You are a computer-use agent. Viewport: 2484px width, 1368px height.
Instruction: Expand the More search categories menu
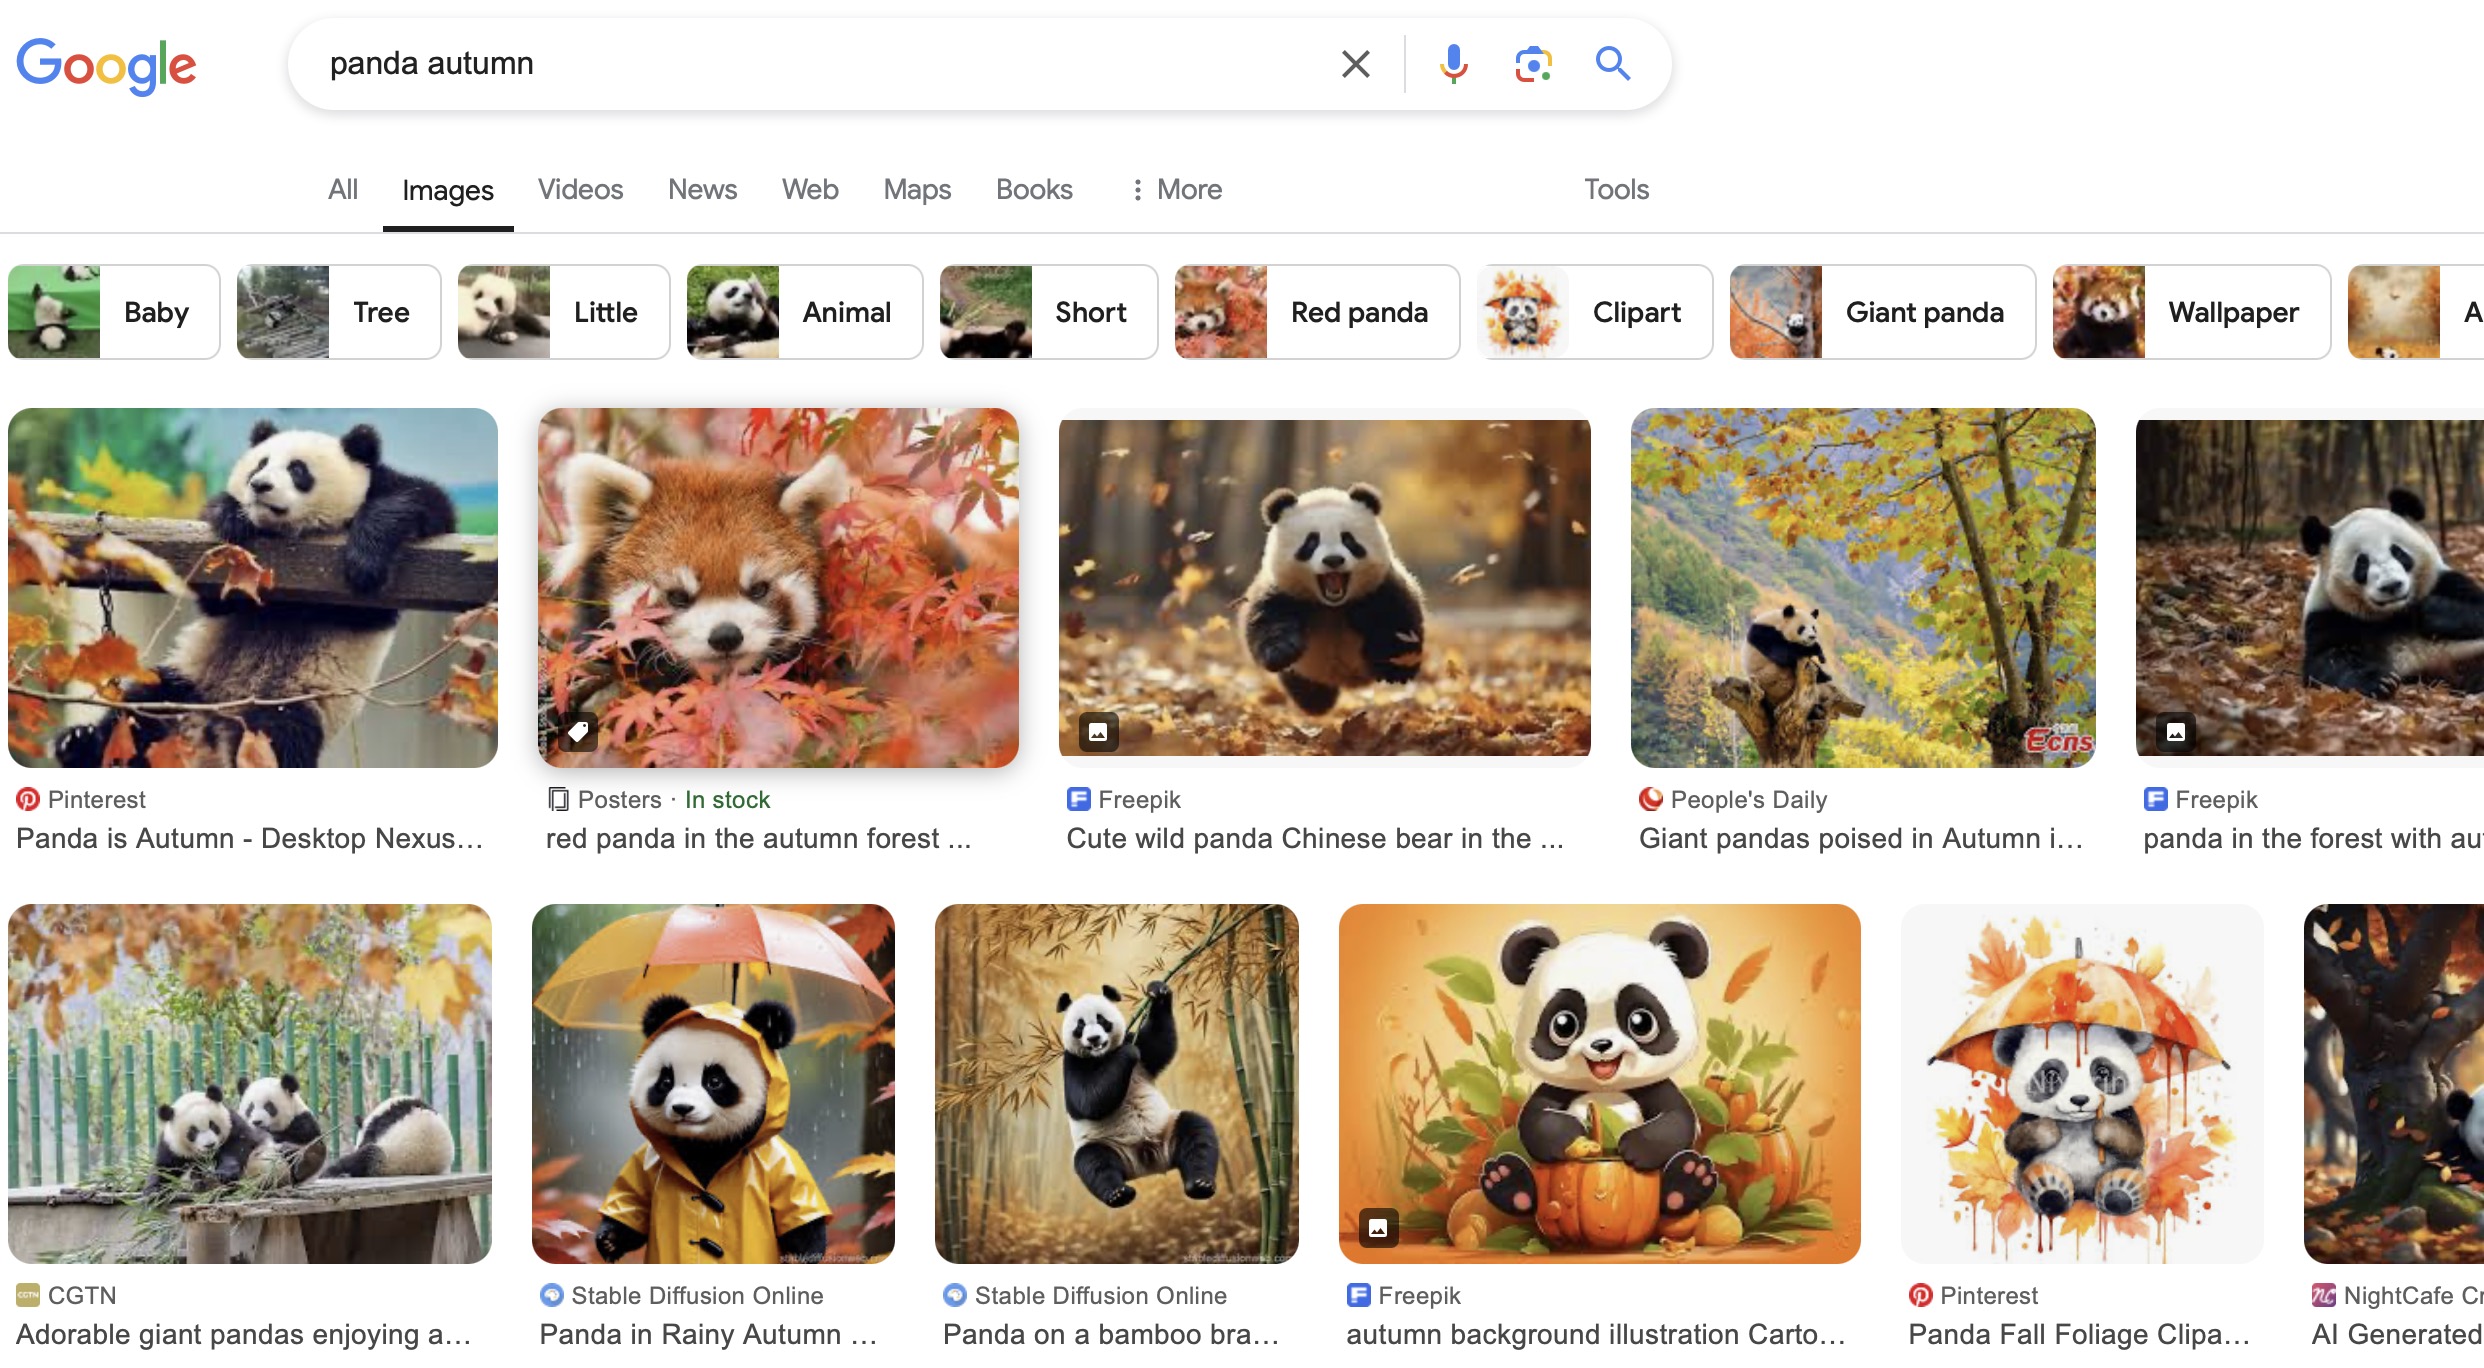click(x=1176, y=190)
